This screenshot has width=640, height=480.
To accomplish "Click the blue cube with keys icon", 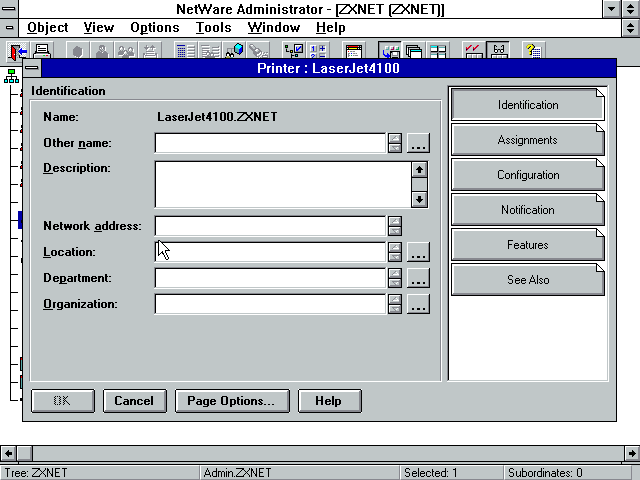I will (234, 51).
